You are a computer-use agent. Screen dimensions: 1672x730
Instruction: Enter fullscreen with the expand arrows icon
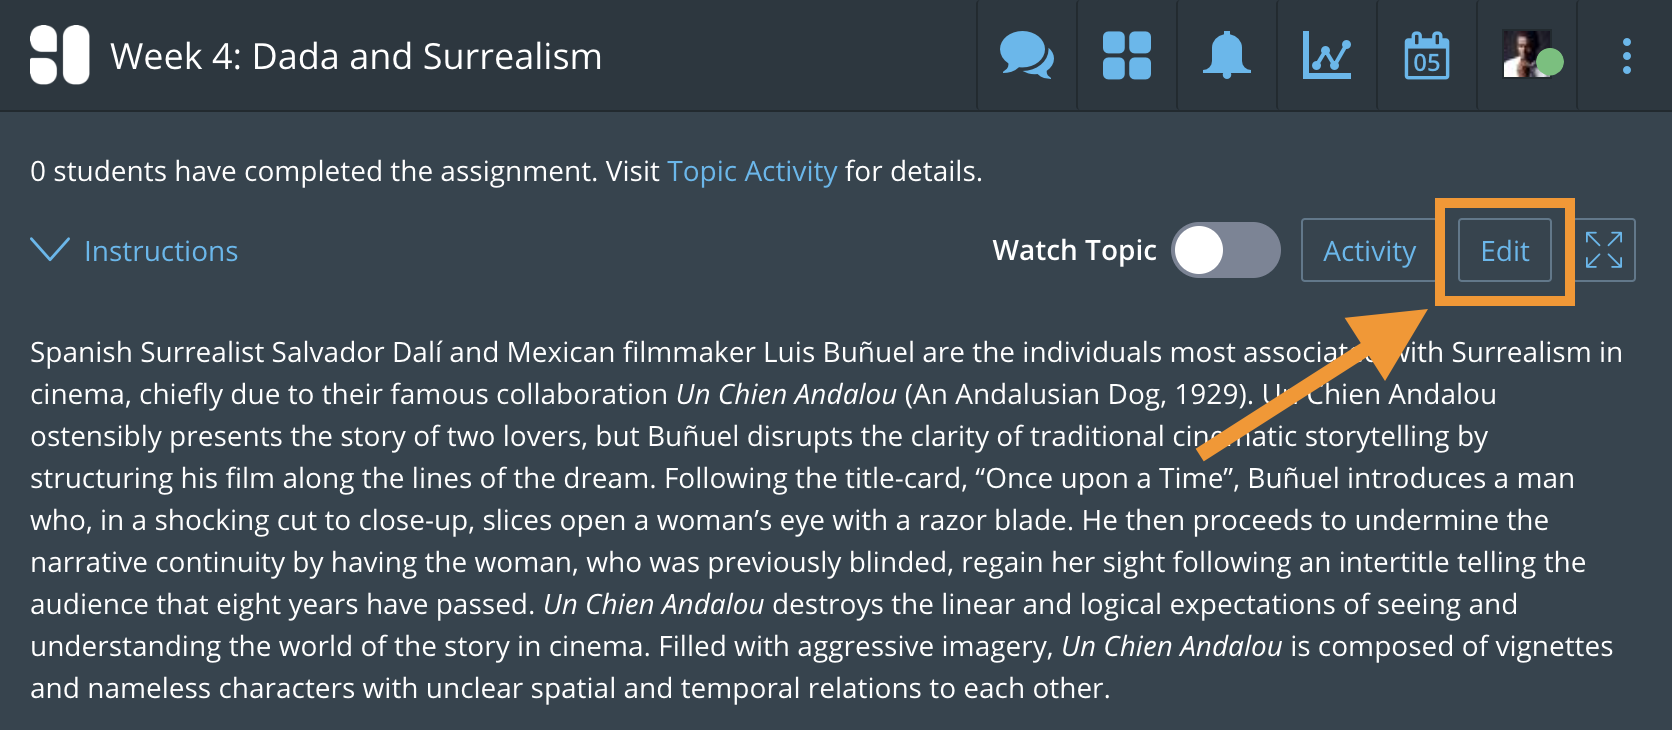(1604, 250)
